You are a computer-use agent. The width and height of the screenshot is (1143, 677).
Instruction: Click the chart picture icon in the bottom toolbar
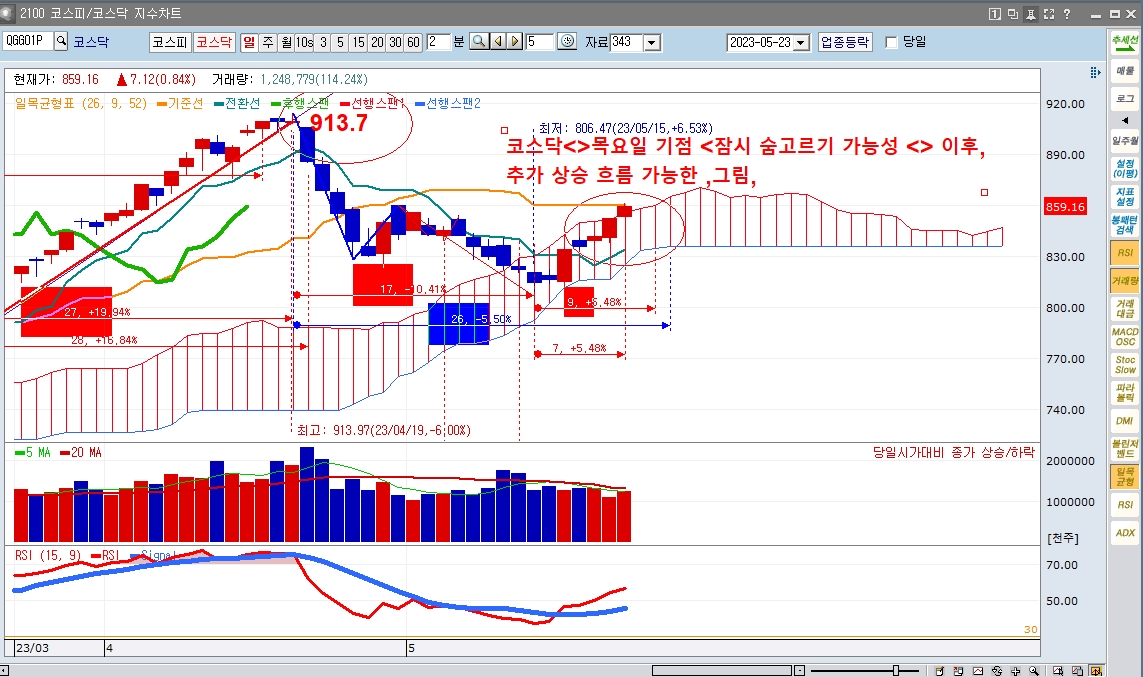pos(978,670)
